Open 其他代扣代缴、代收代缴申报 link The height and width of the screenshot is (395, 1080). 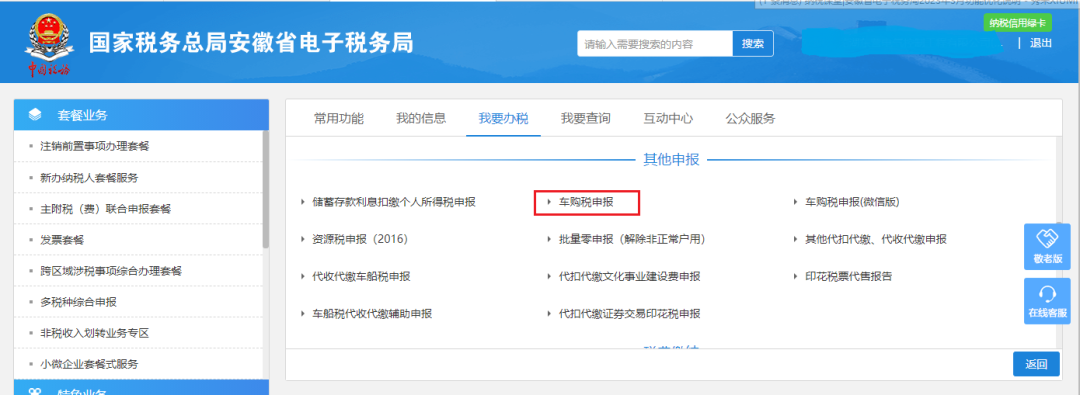876,239
